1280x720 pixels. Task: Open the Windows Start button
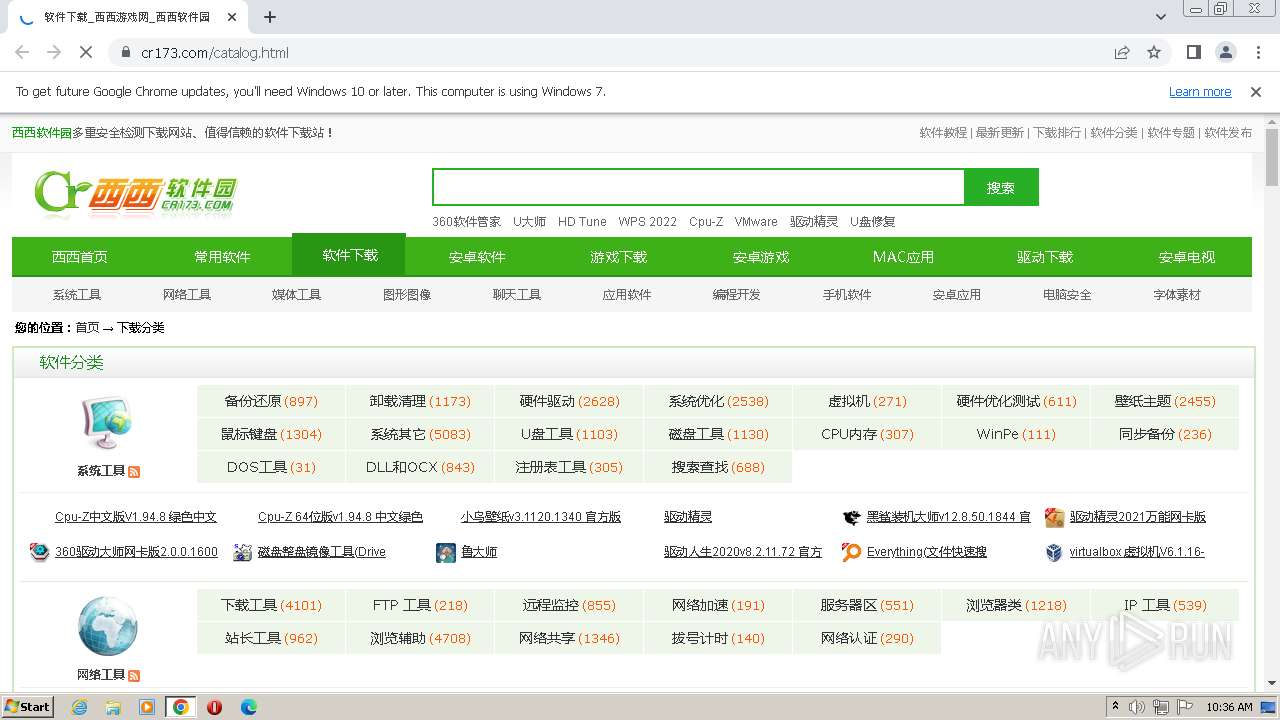click(x=28, y=707)
